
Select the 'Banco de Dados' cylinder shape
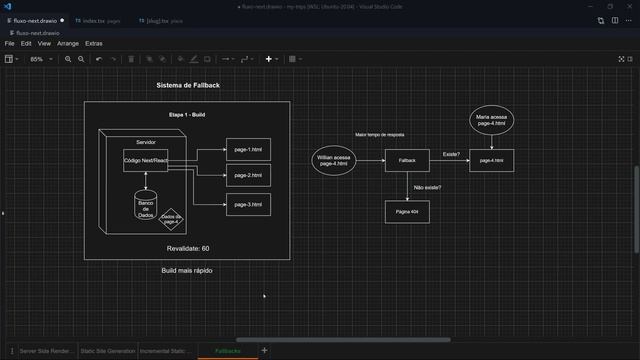tap(146, 205)
